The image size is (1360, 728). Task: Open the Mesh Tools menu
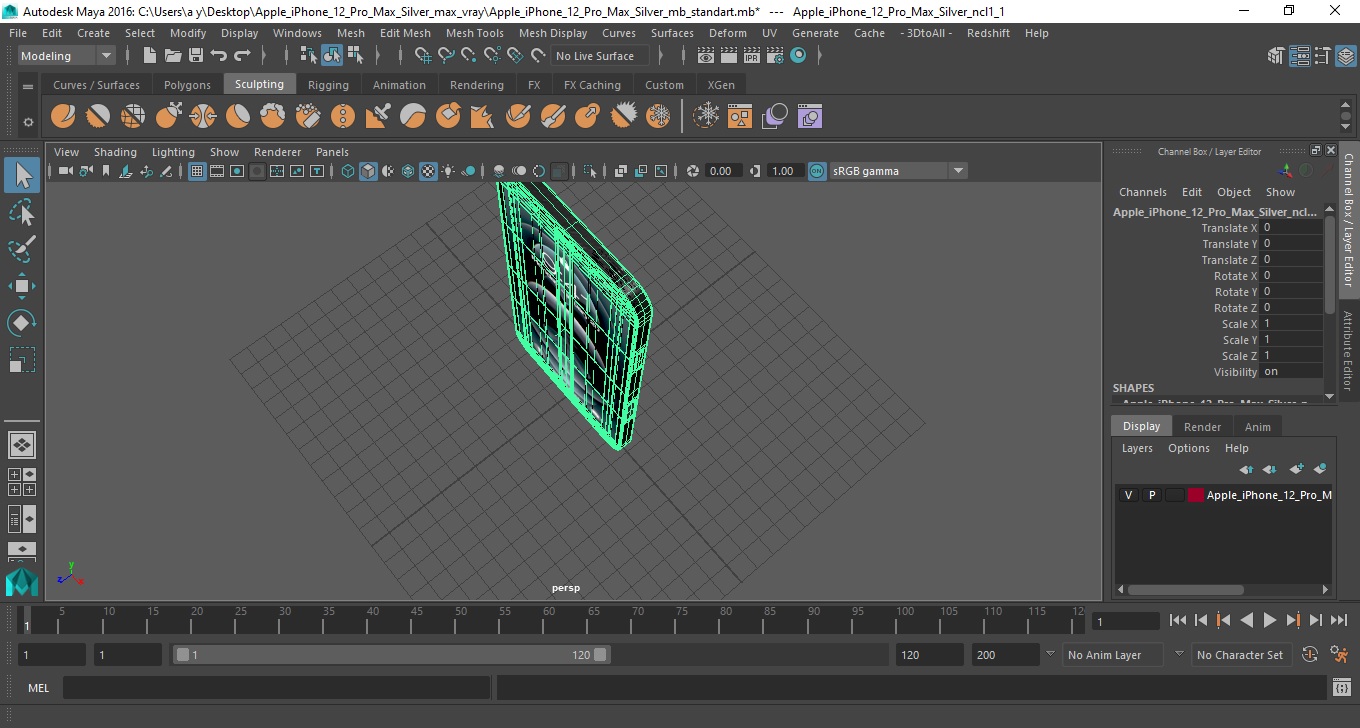(474, 33)
